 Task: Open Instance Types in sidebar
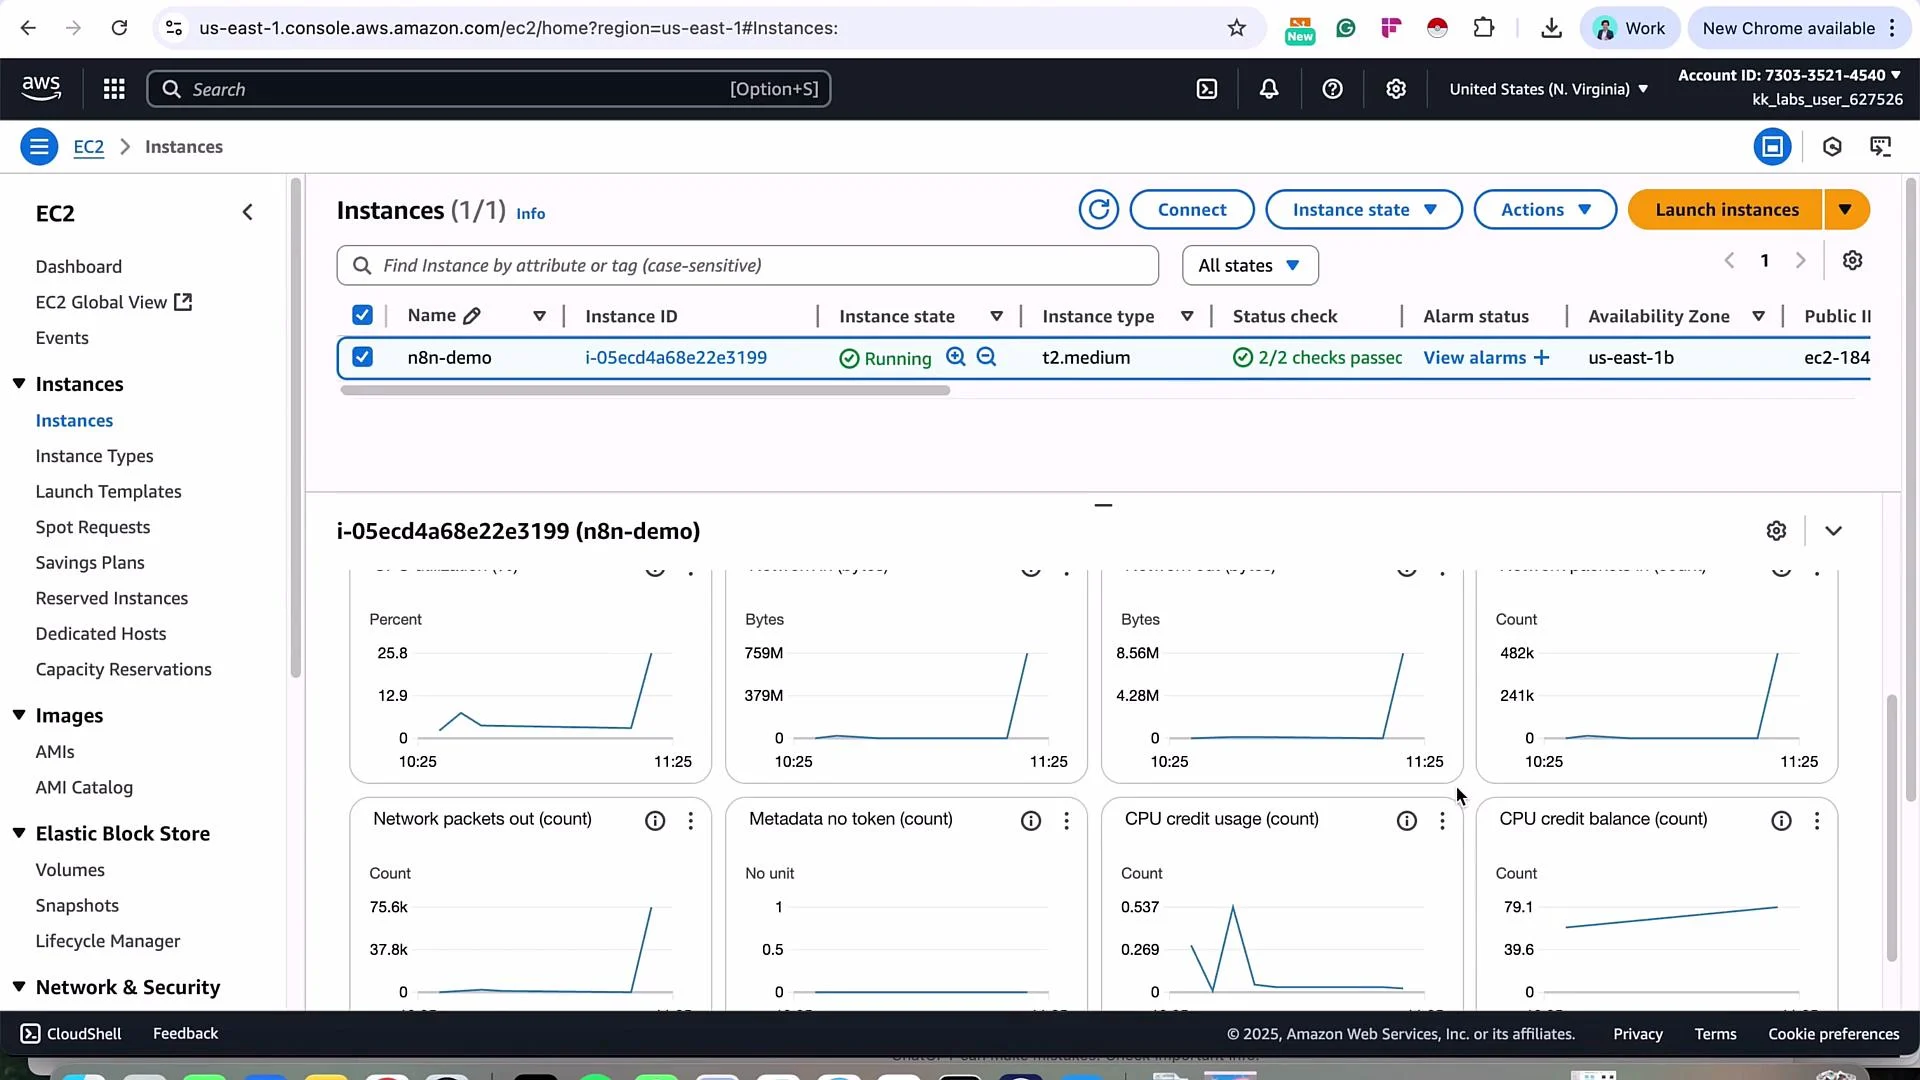pyautogui.click(x=95, y=456)
